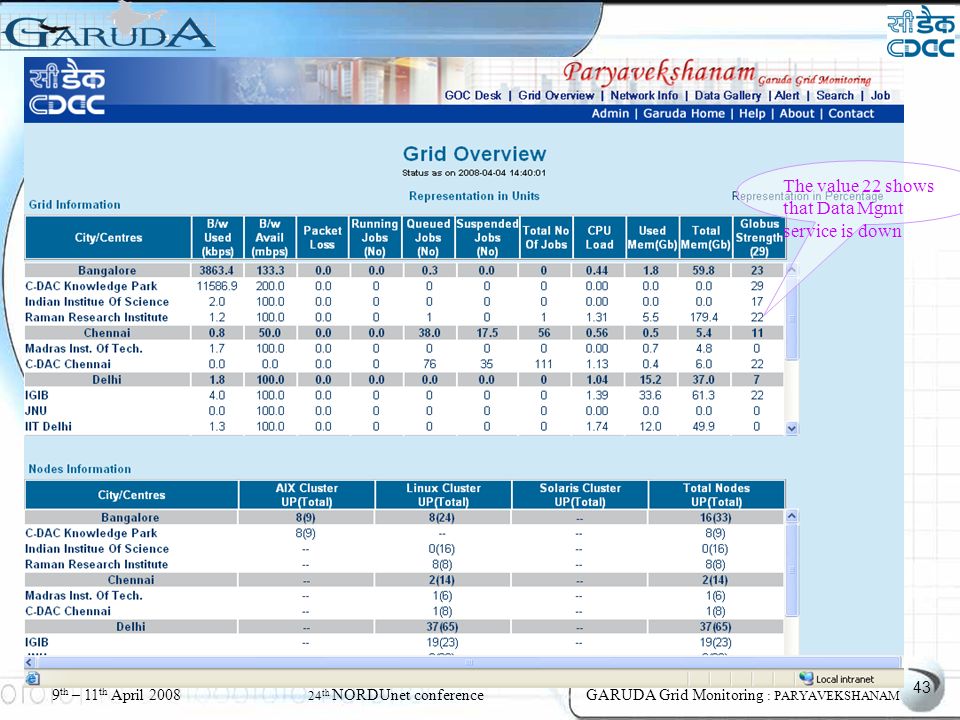960x720 pixels.
Task: Click the B/w Avail (mbps) column header
Action: point(269,238)
